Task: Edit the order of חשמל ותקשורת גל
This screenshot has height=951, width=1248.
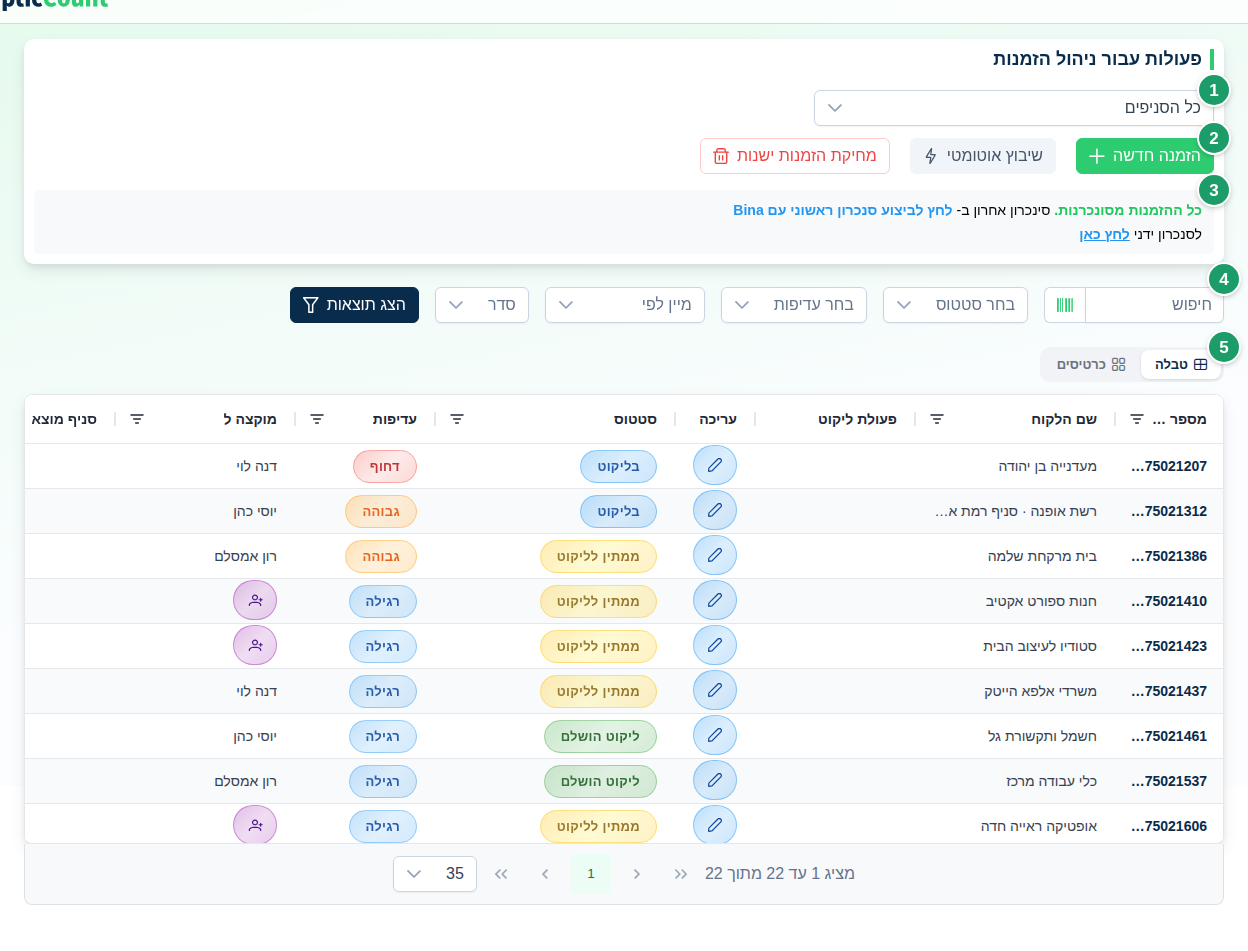Action: click(715, 736)
